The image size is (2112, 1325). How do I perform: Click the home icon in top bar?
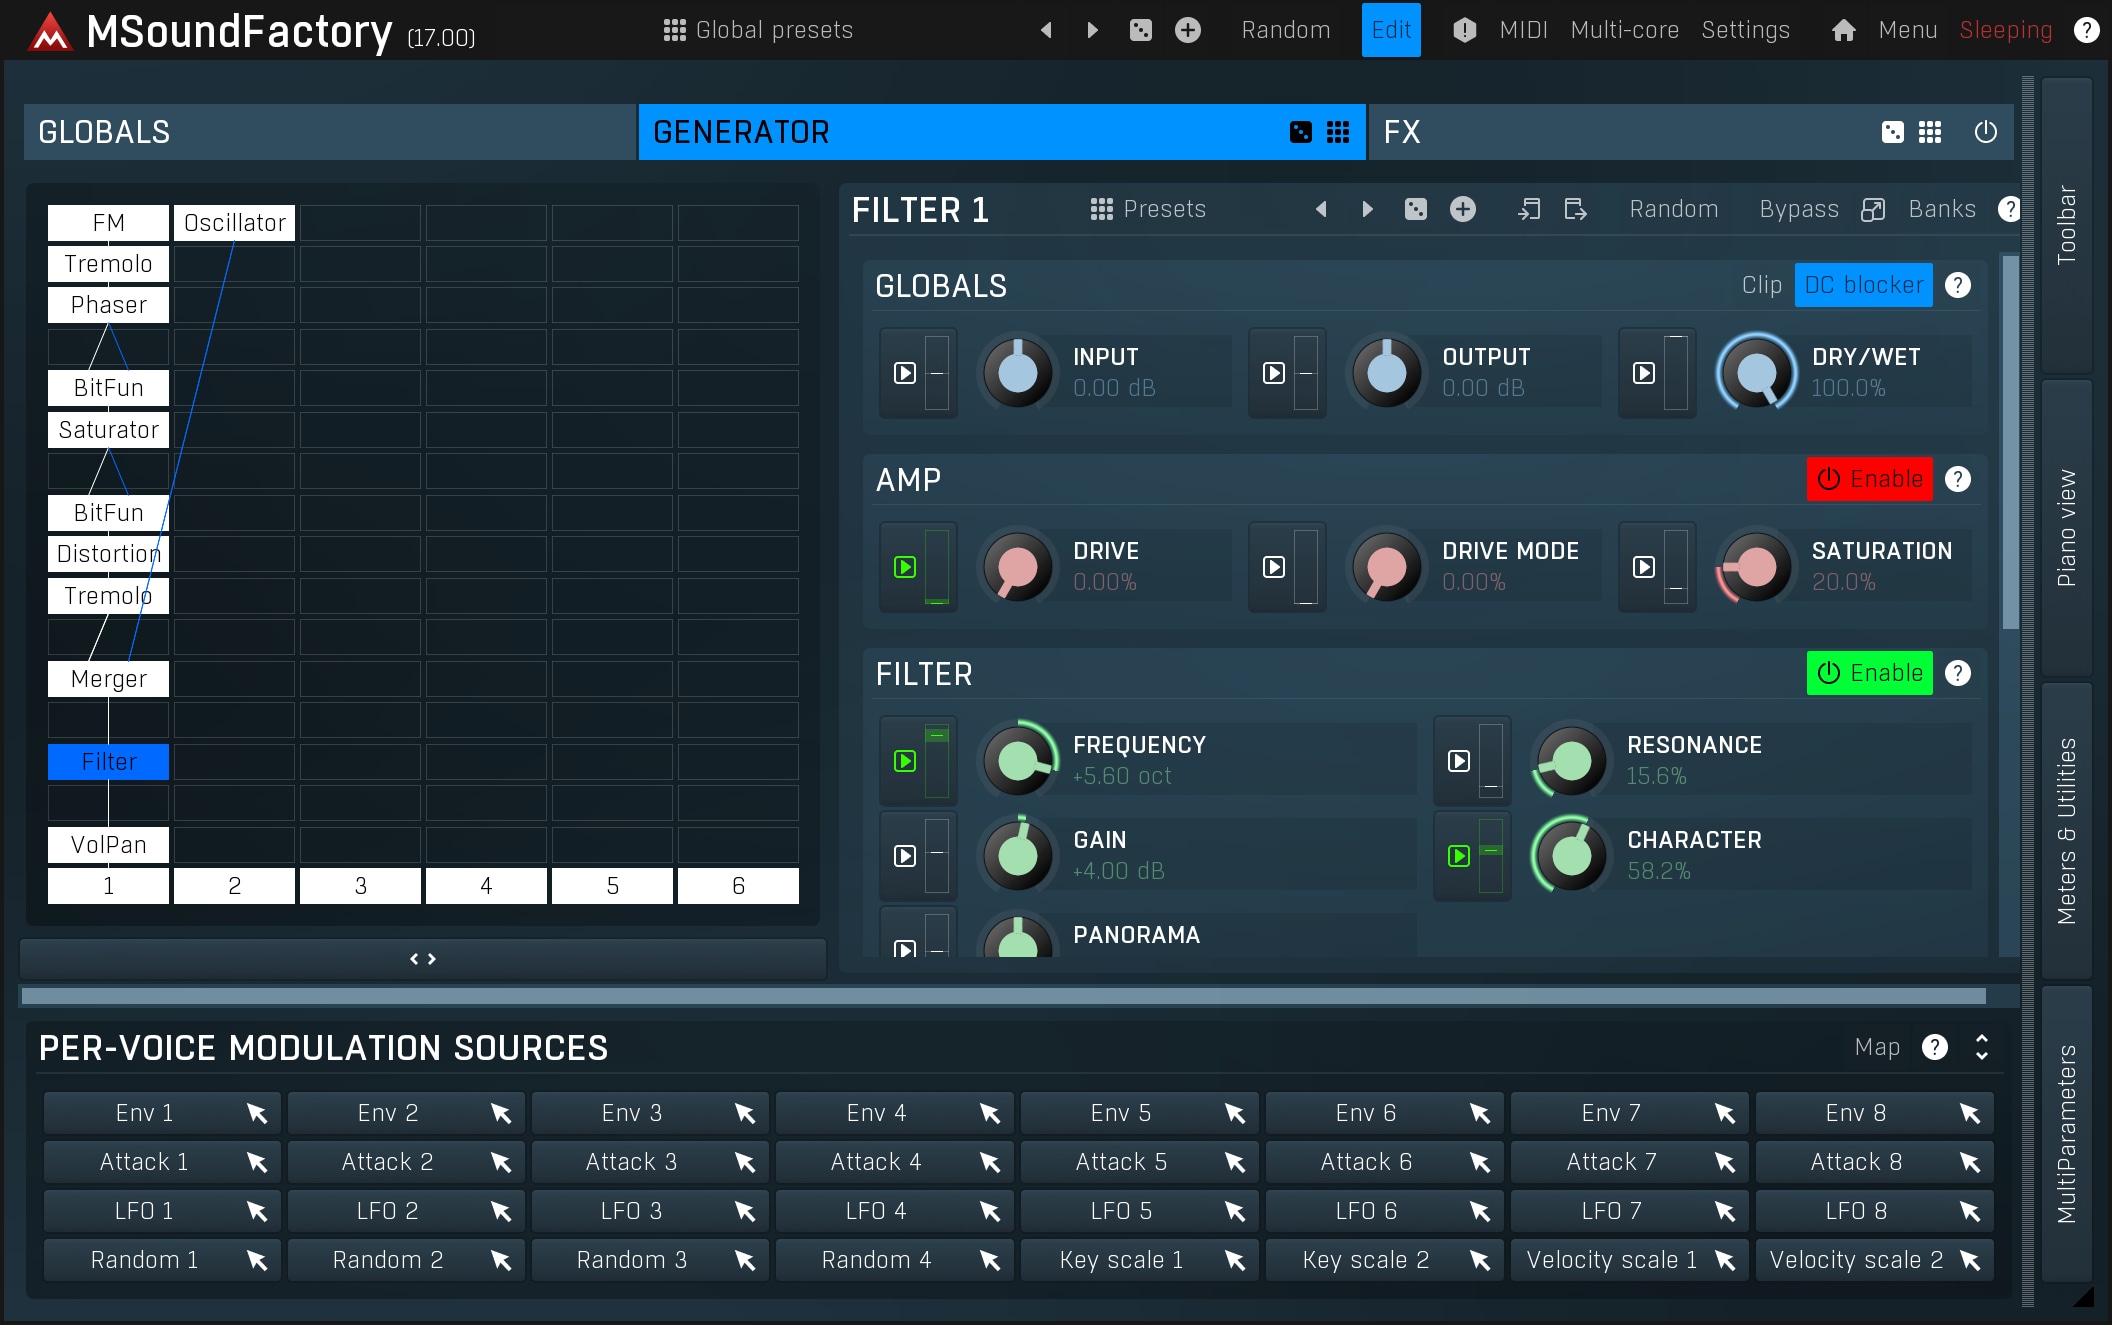point(1843,30)
